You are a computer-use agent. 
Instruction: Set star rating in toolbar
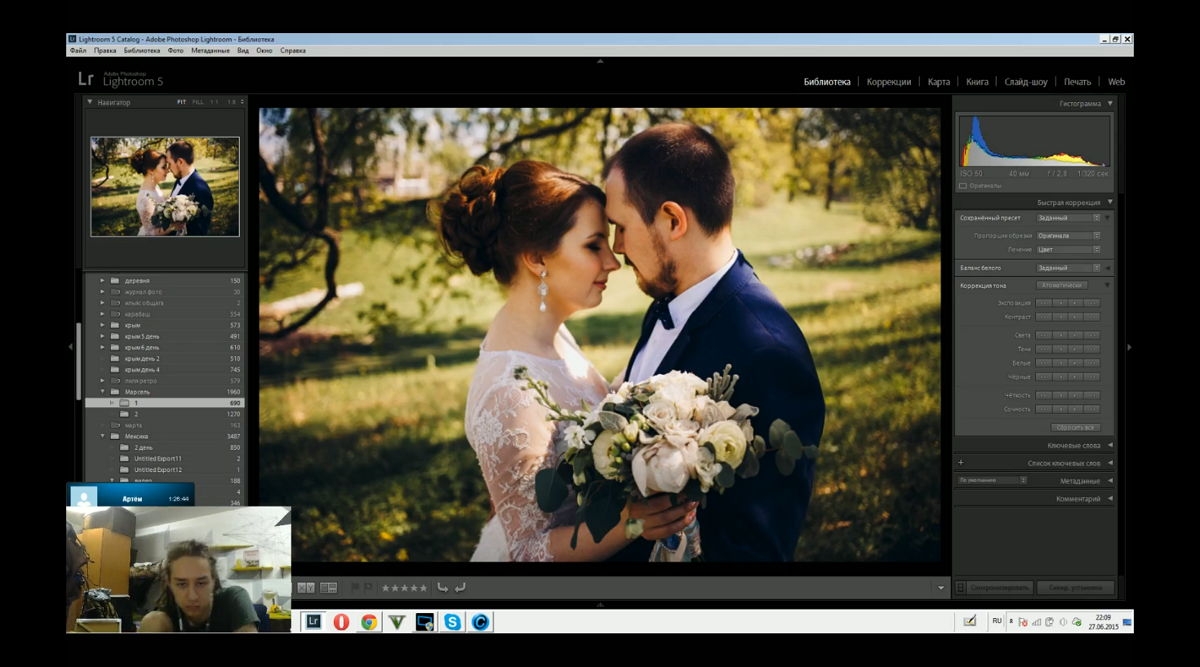point(404,588)
